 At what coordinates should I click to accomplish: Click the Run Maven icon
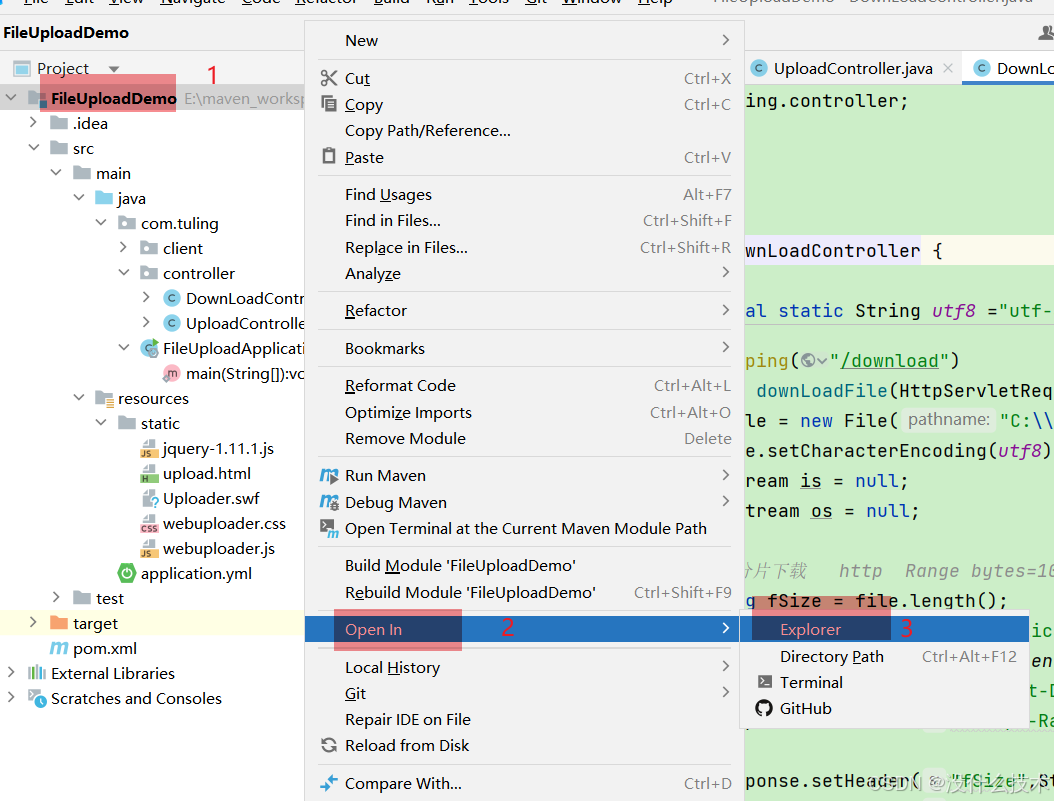click(x=329, y=476)
